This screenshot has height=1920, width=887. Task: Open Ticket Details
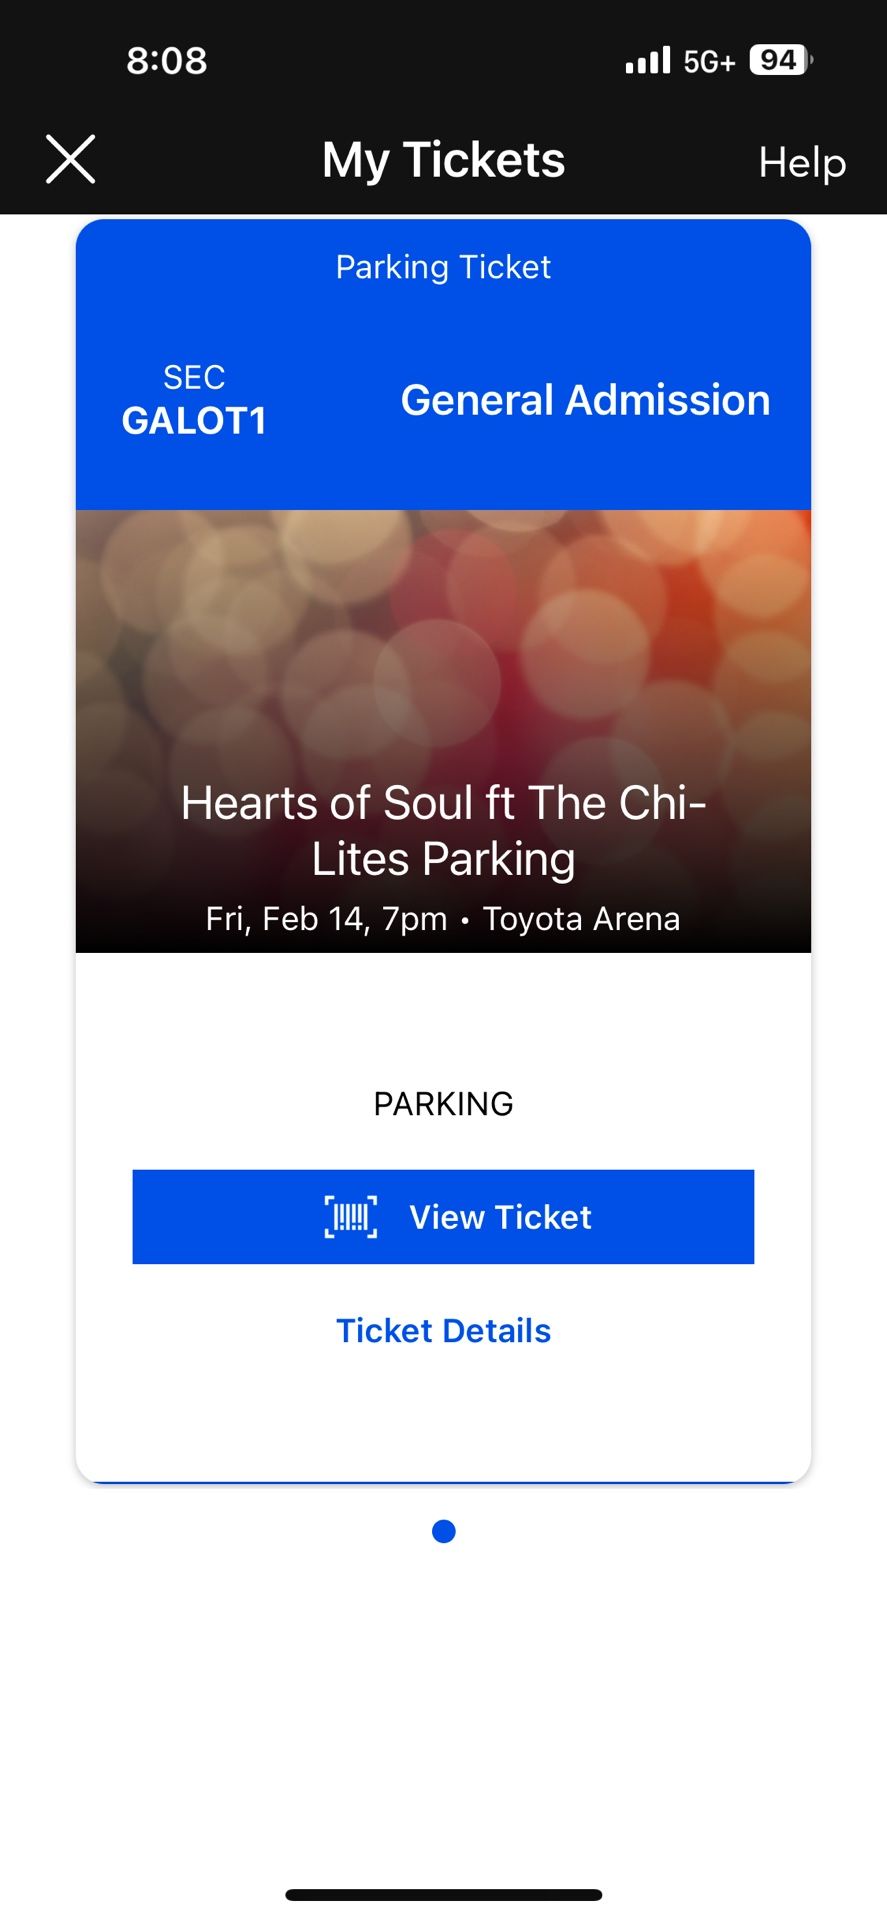[443, 1331]
